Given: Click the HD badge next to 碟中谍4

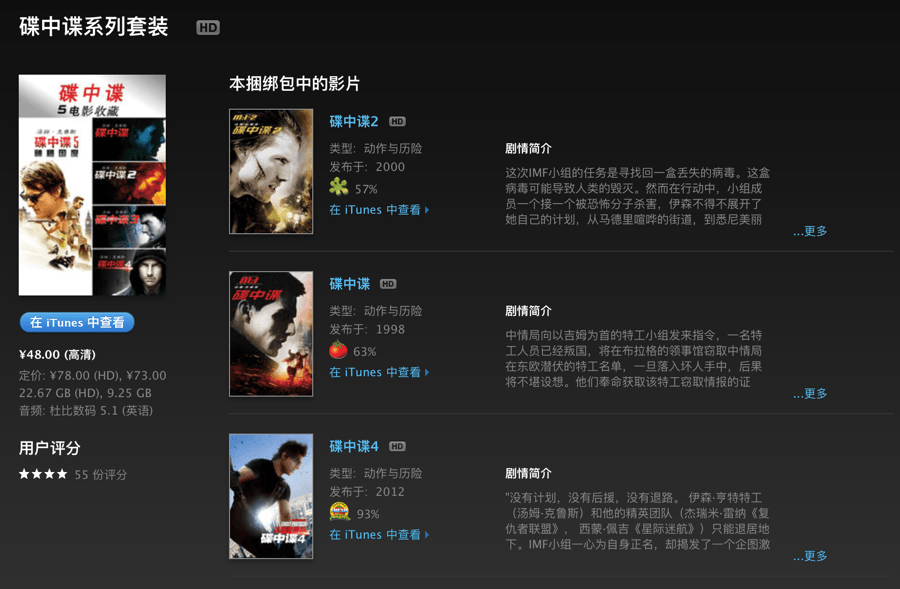Looking at the screenshot, I should (397, 447).
